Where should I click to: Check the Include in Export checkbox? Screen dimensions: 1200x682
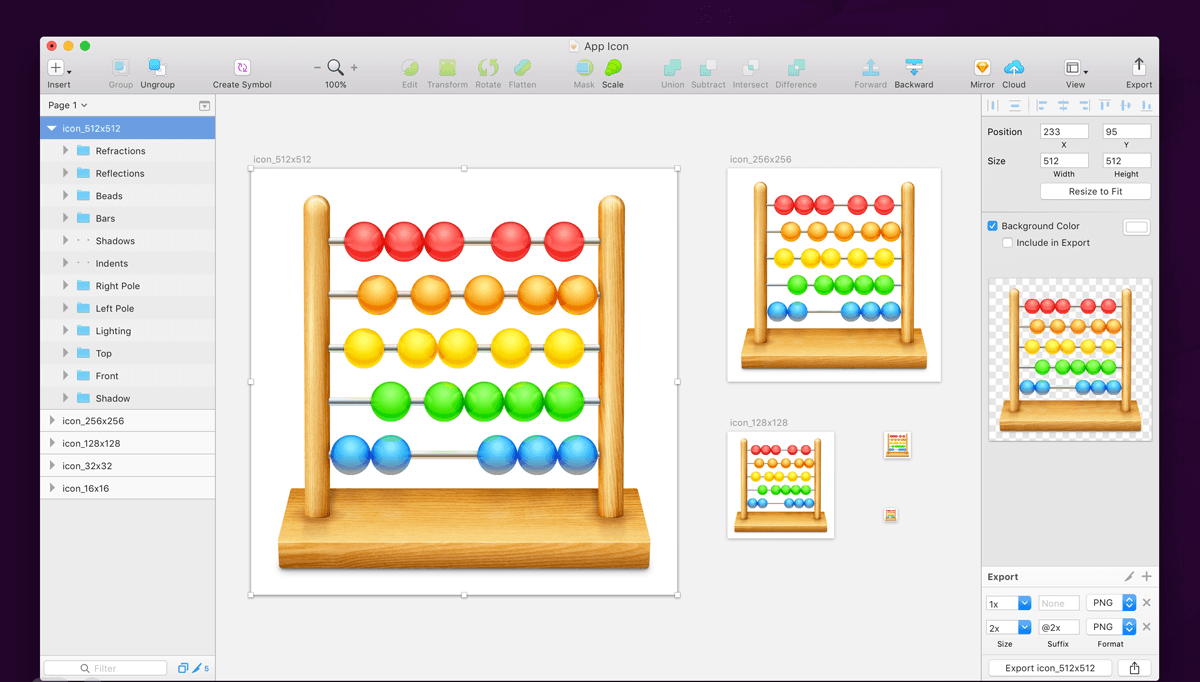(1008, 243)
